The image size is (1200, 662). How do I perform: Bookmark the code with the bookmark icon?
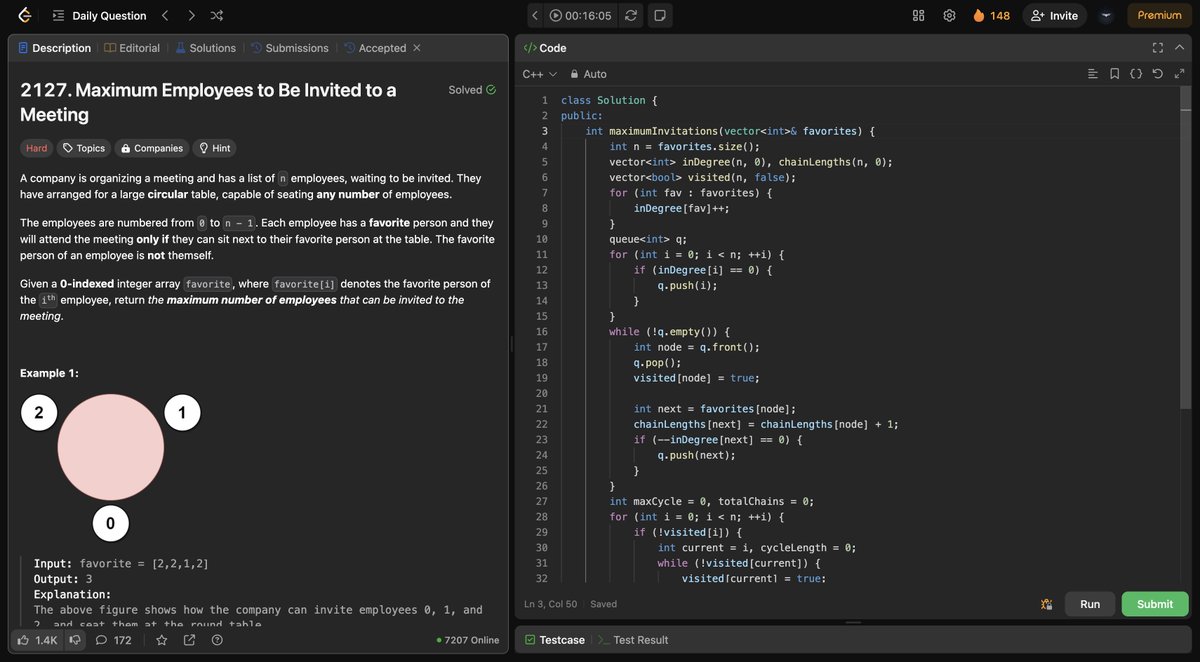tap(1116, 73)
